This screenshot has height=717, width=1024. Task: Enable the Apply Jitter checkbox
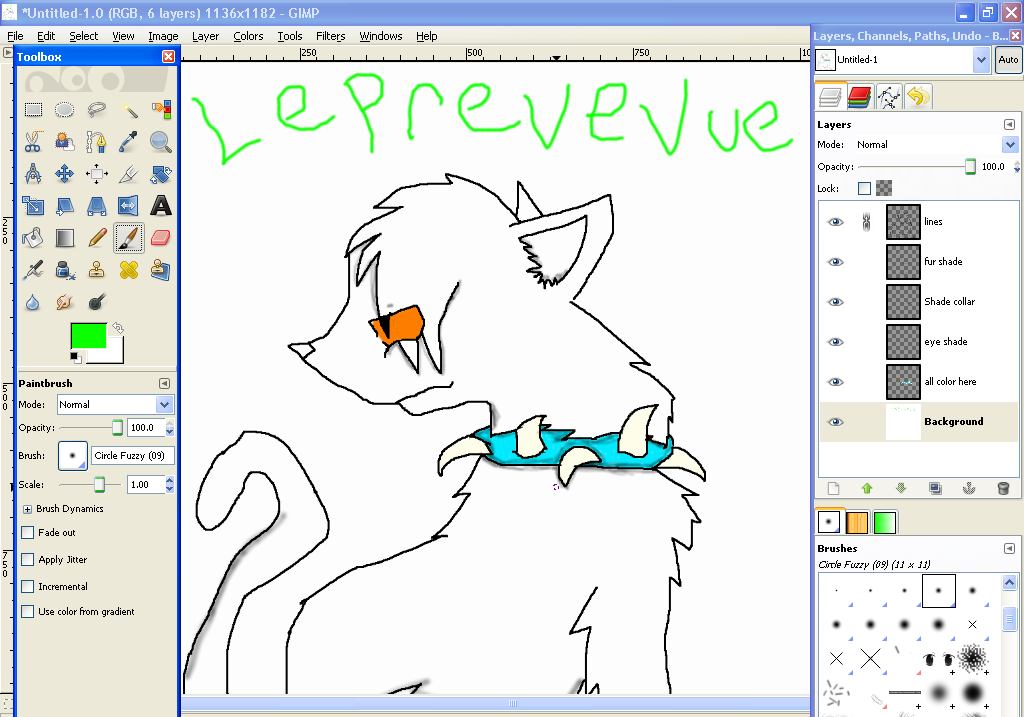pos(27,560)
